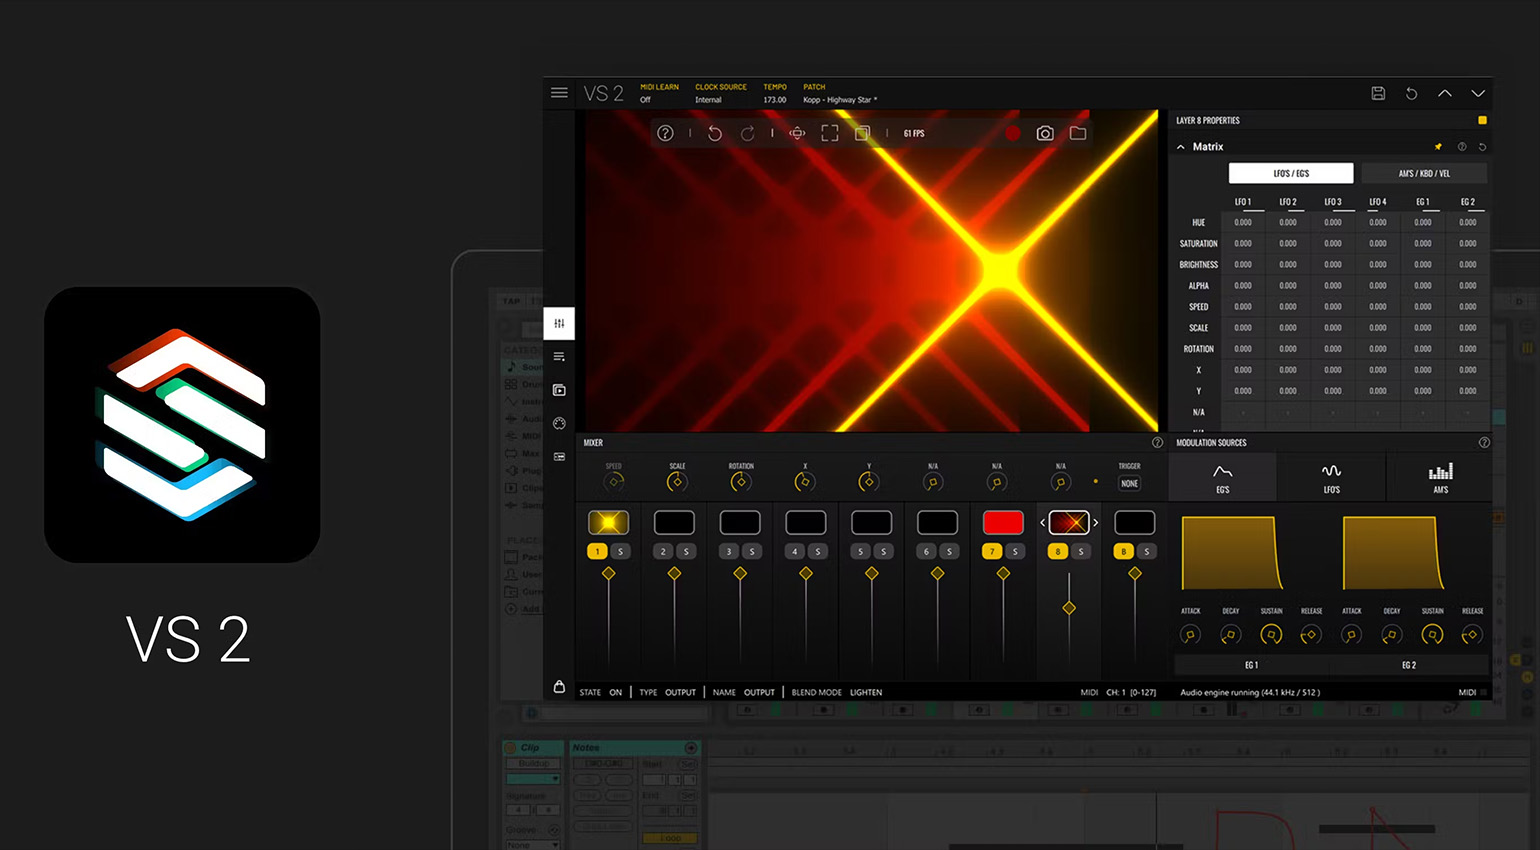Viewport: 1540px width, 850px height.
Task: Switch to the AM'S / KBD / VEL tab
Action: [1424, 173]
